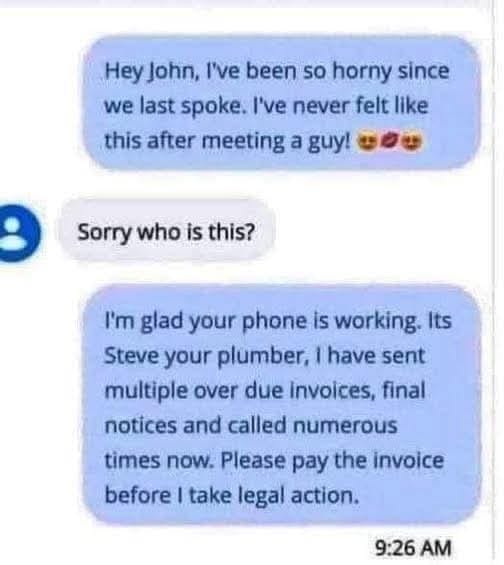
Task: Click the words "Steve your plumber"
Action: coord(205,356)
